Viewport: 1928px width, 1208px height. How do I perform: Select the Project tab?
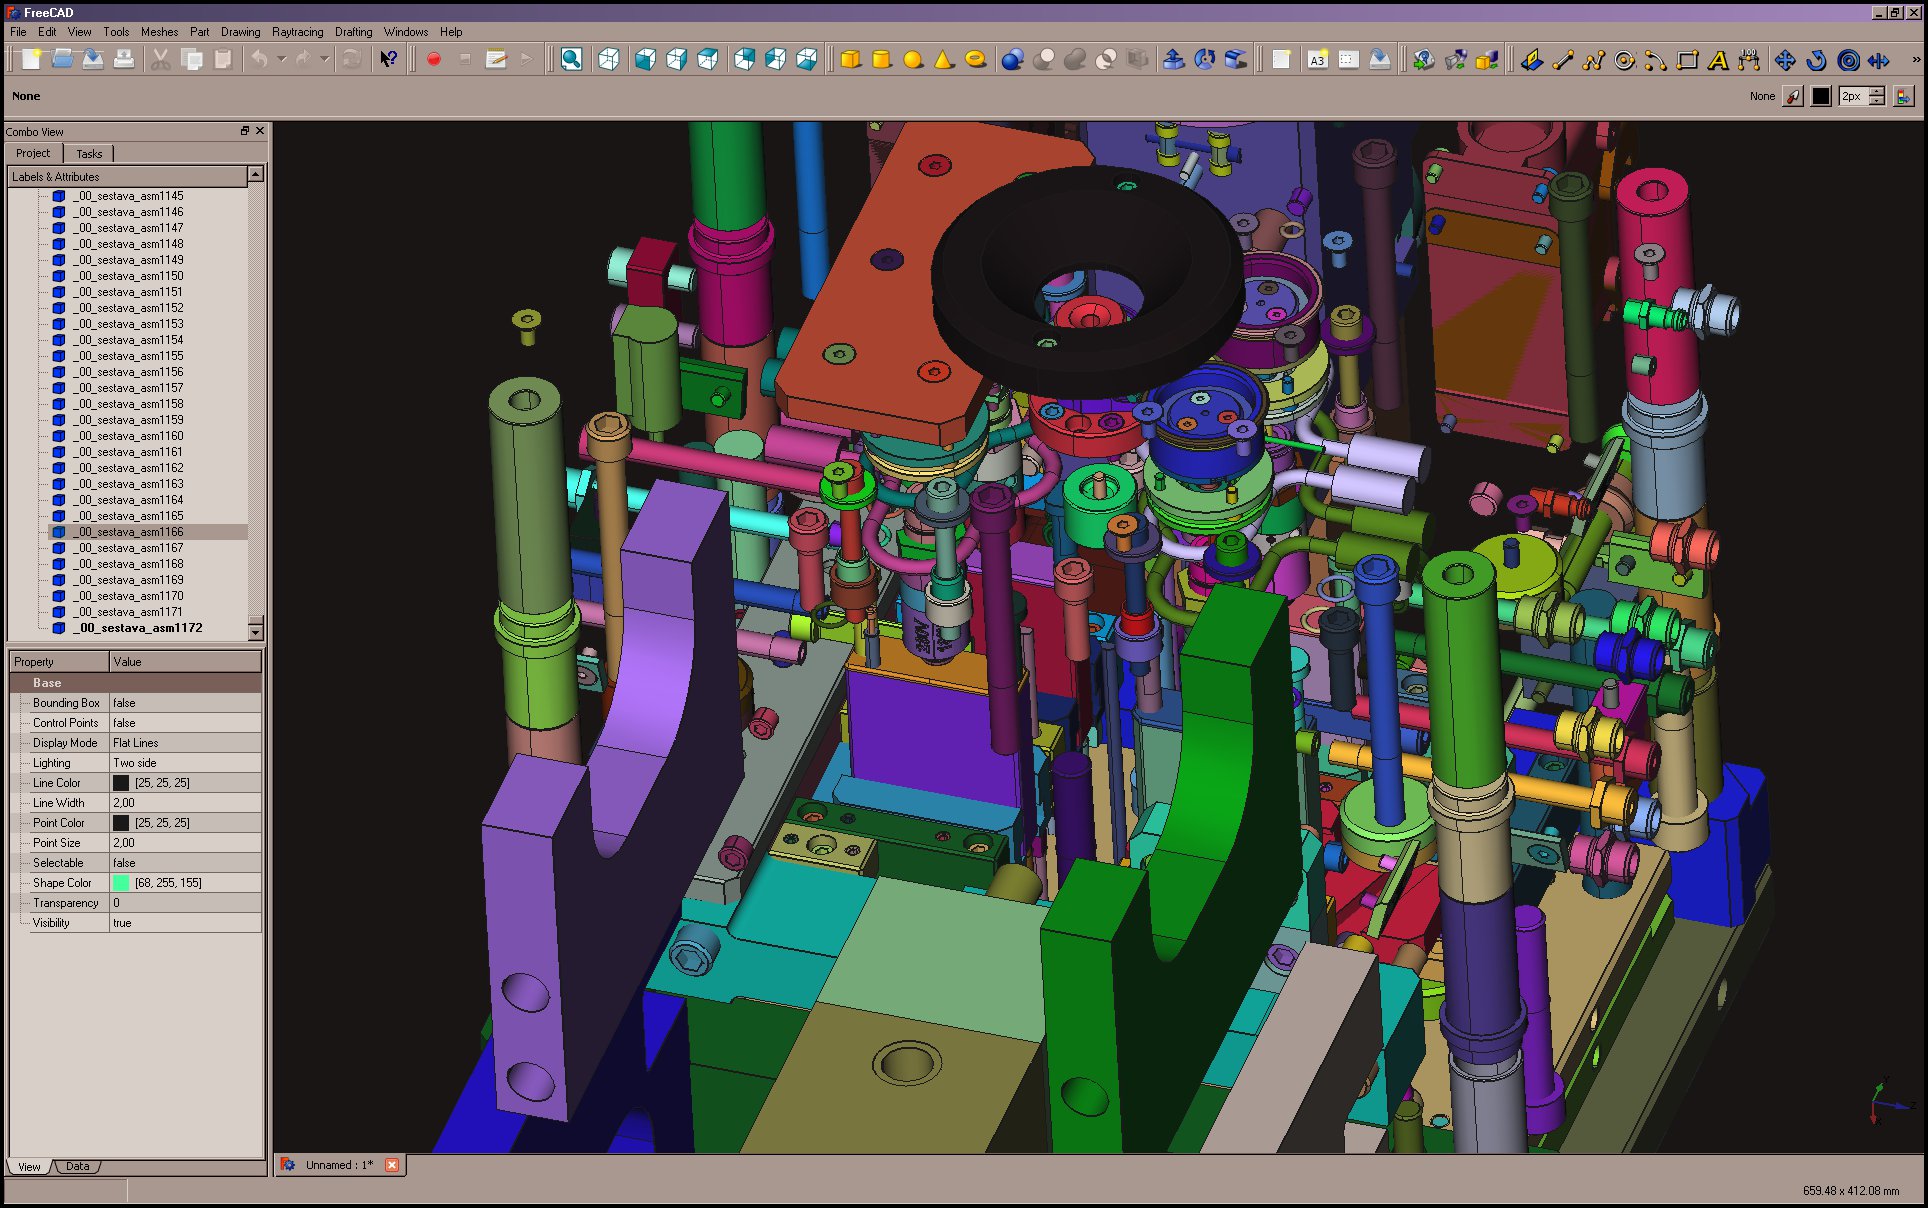pos(33,153)
